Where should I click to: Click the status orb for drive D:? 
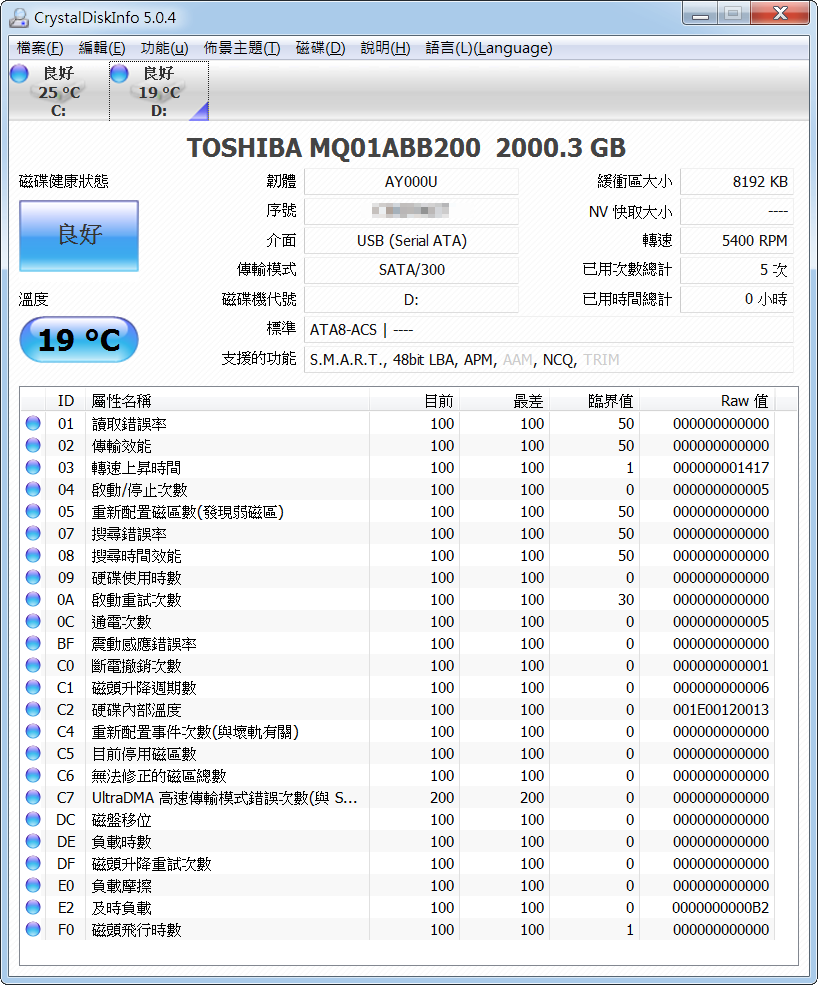(x=119, y=73)
